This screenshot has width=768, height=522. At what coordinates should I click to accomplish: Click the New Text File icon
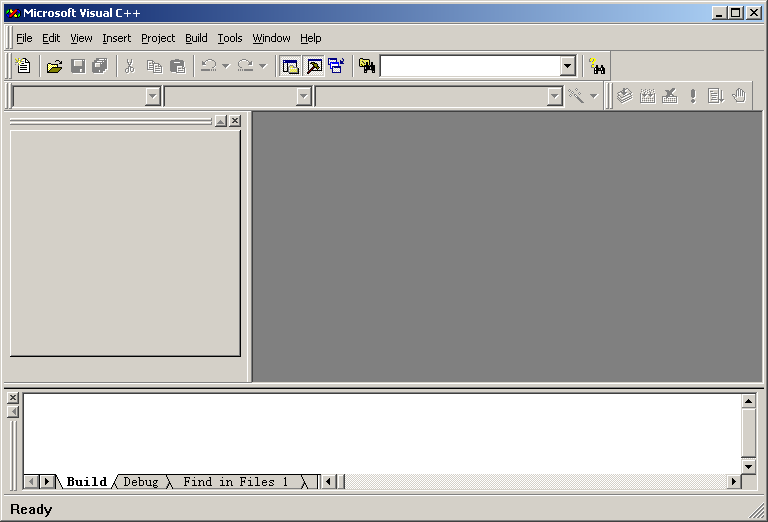click(23, 66)
